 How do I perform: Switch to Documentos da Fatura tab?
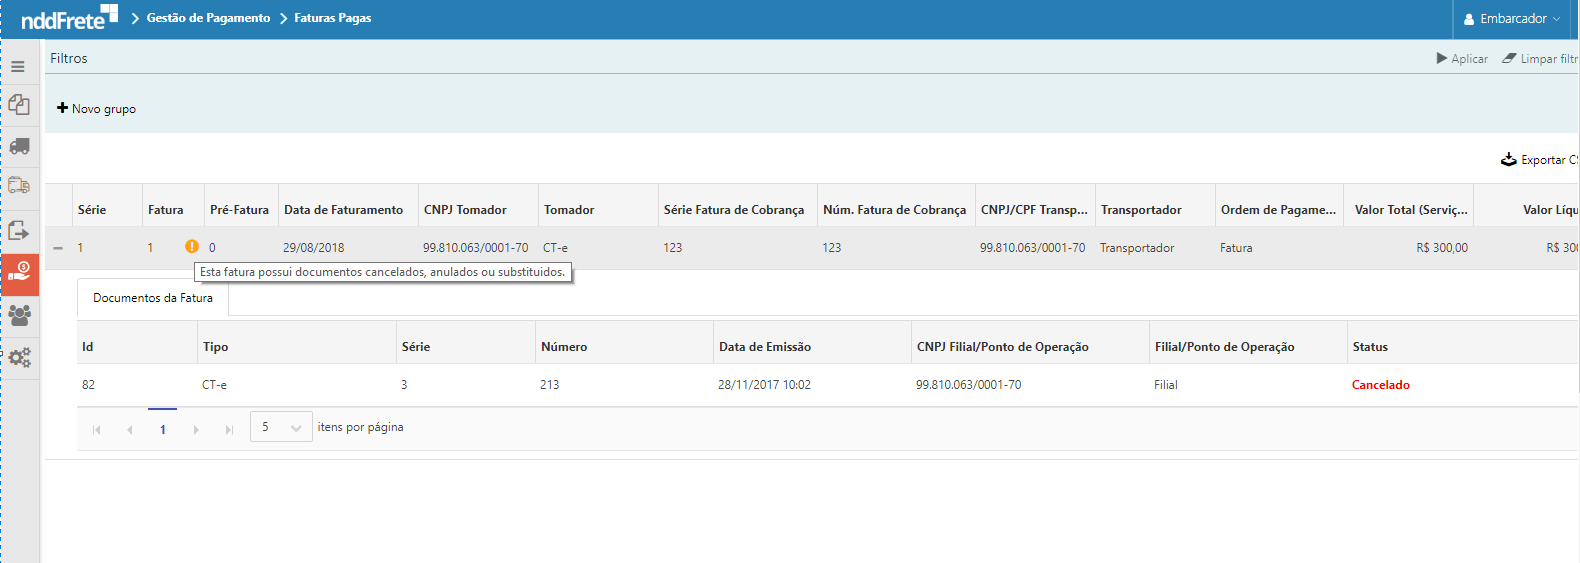click(153, 298)
